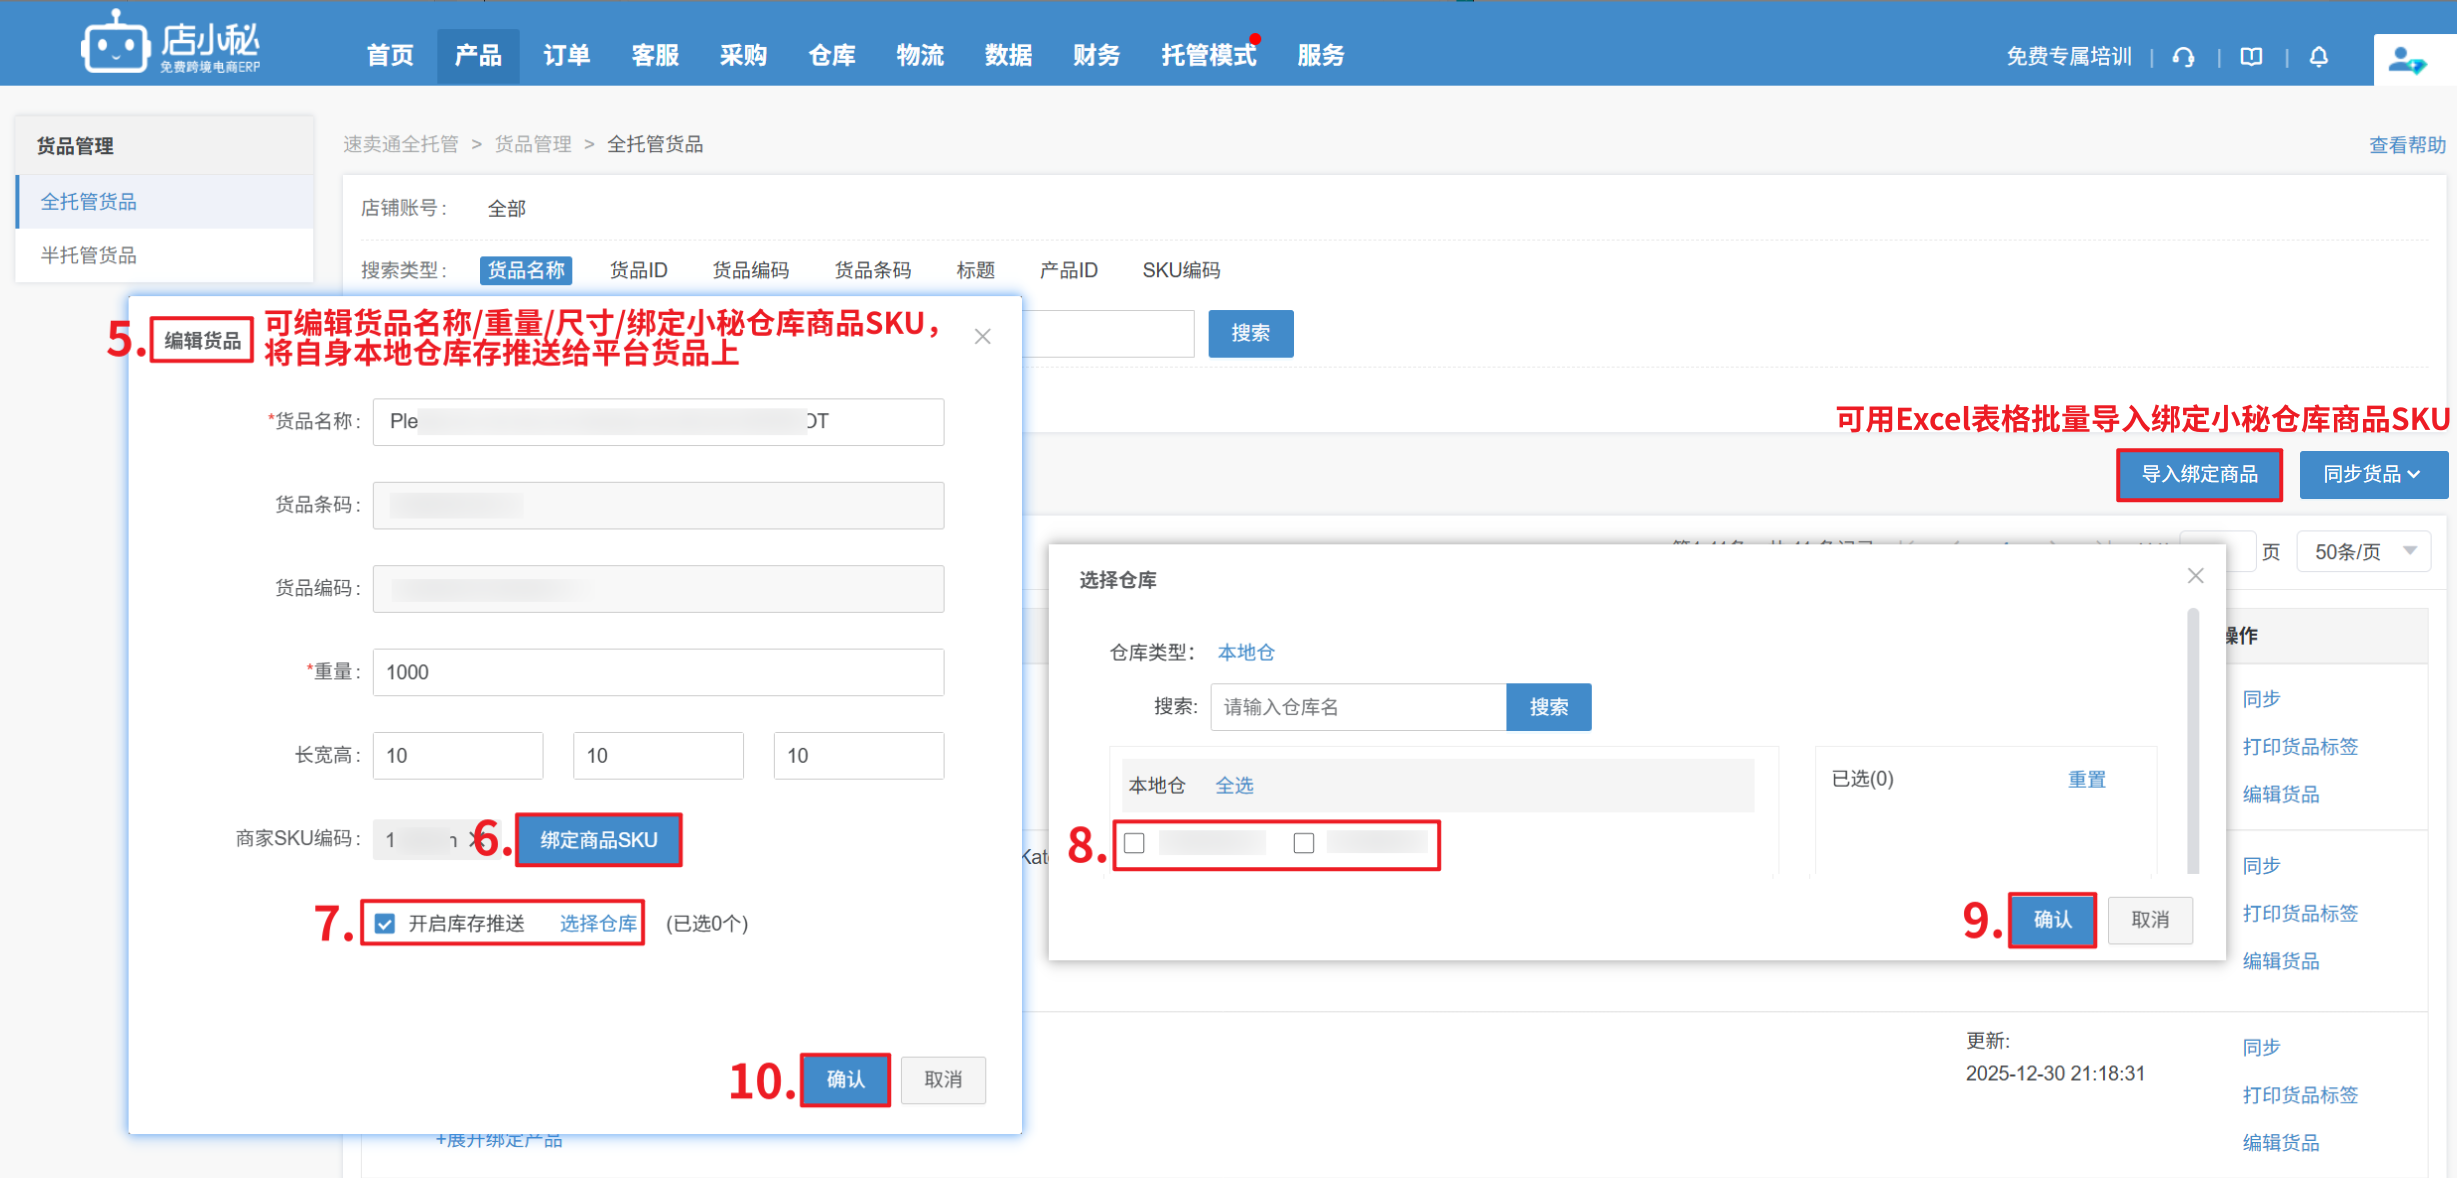Click the headset customer support icon
The height and width of the screenshot is (1178, 2457).
(2184, 57)
